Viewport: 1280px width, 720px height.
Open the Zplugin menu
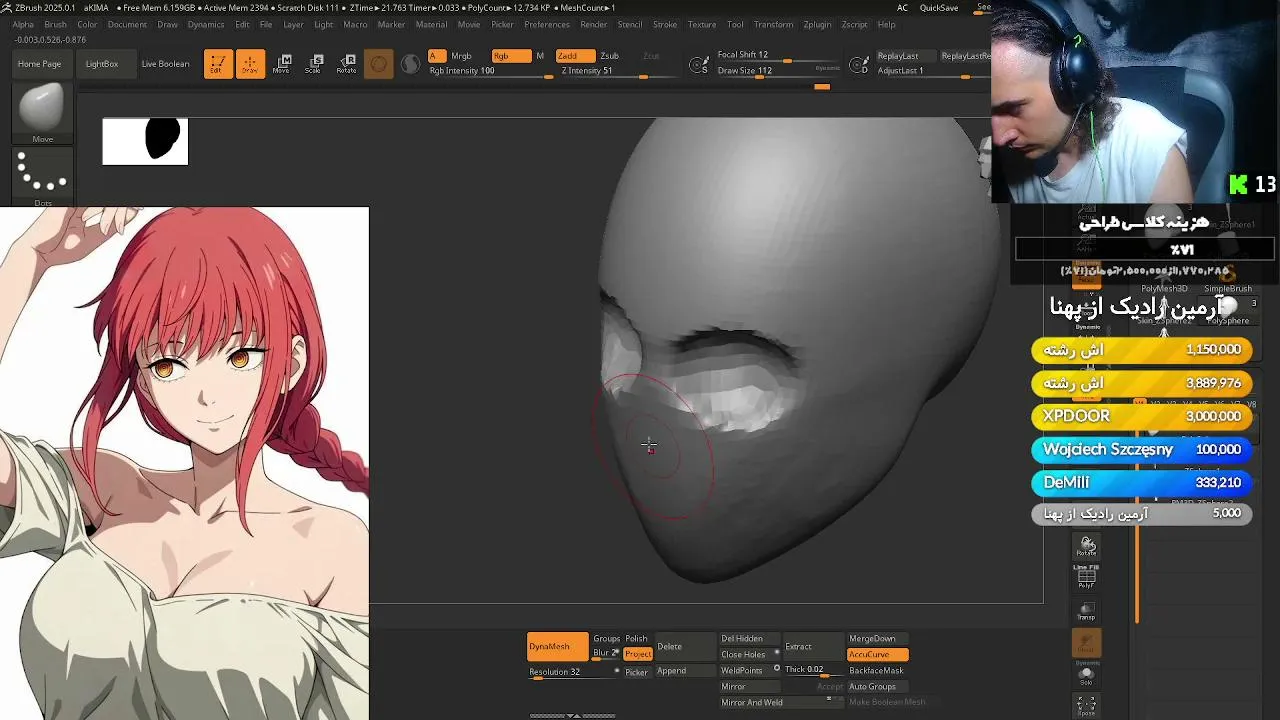tap(817, 24)
